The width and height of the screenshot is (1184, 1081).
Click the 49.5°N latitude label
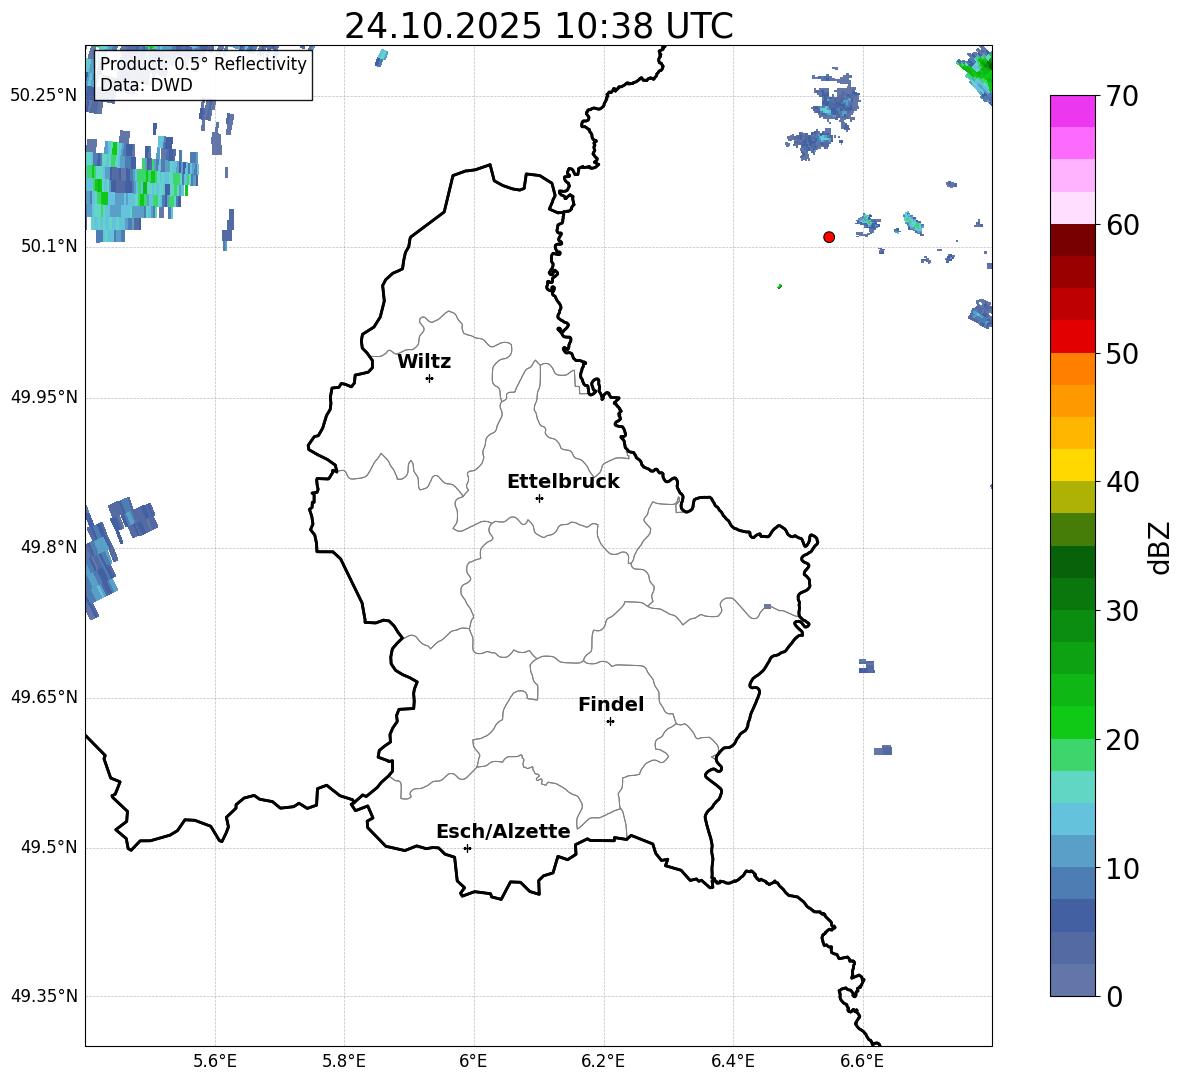(x=49, y=847)
